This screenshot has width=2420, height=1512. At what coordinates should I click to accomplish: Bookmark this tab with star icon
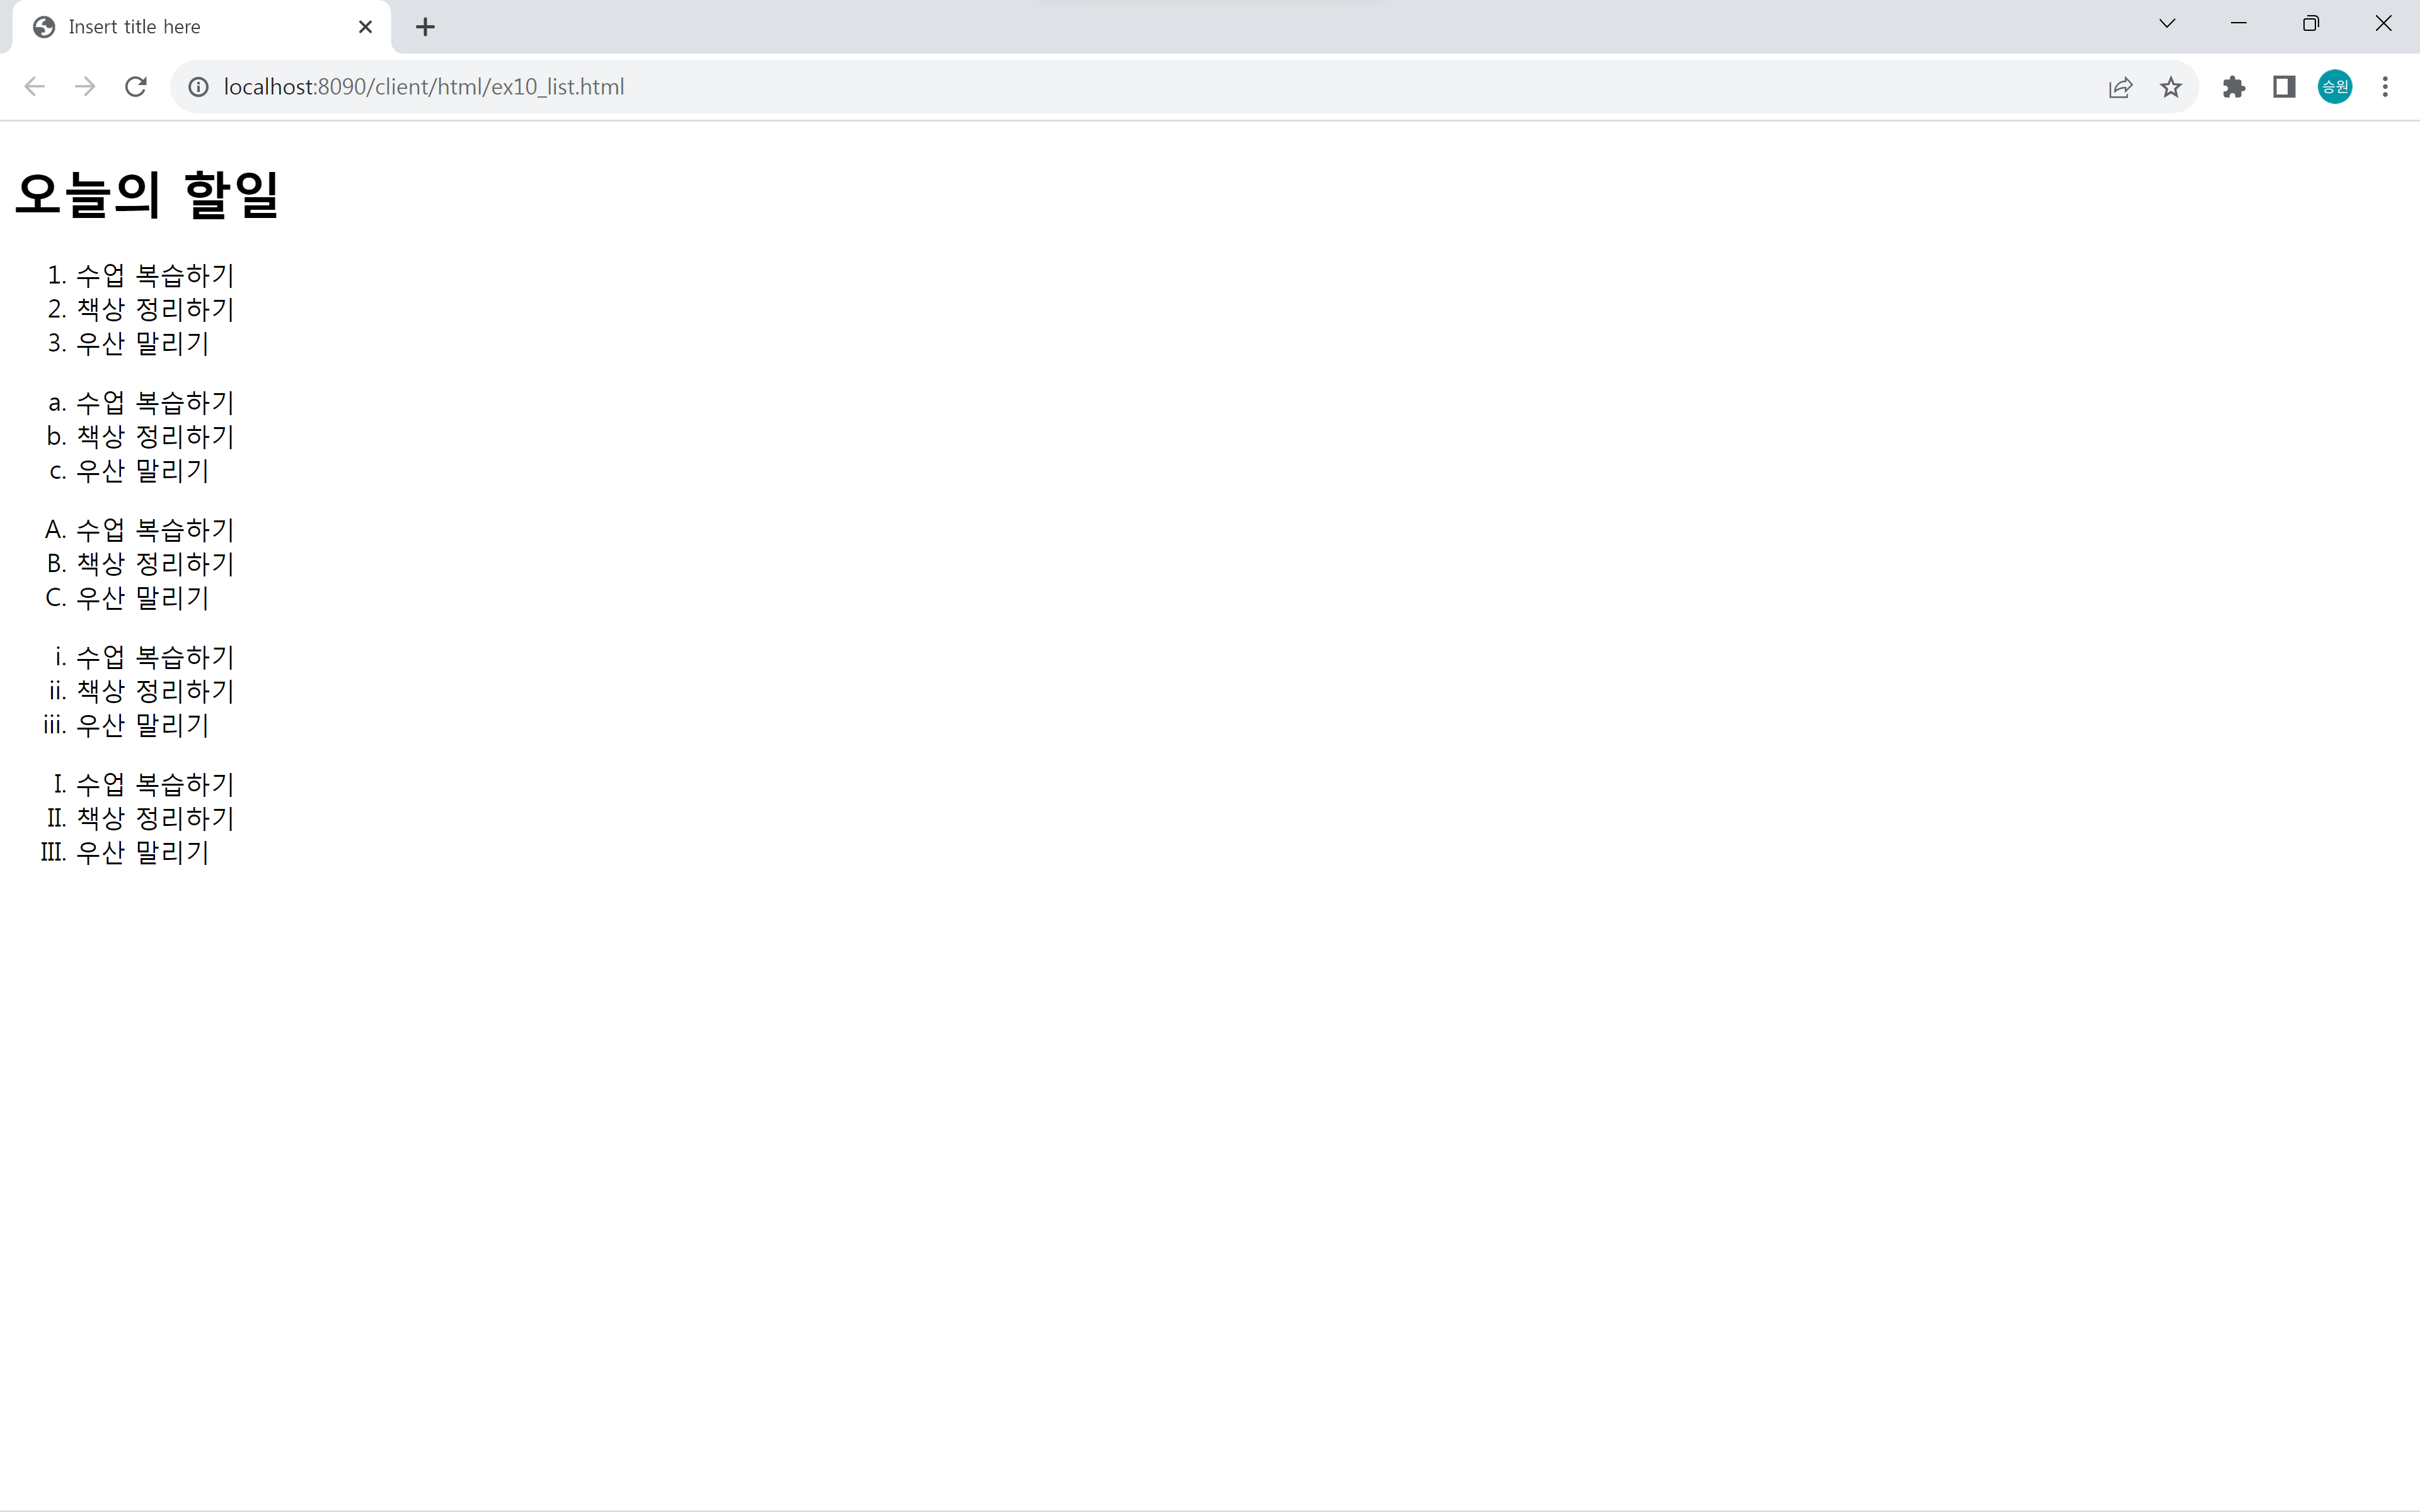(x=2170, y=87)
